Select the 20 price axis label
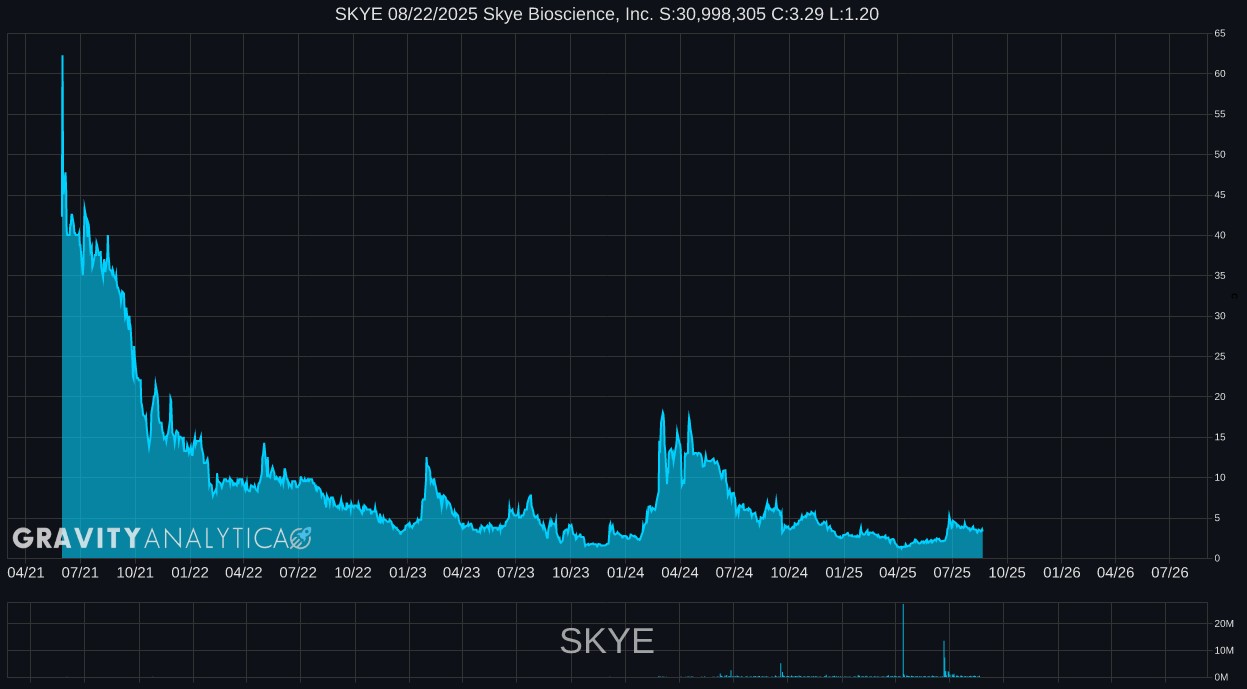Viewport: 1247px width, 689px height. pyautogui.click(x=1220, y=397)
